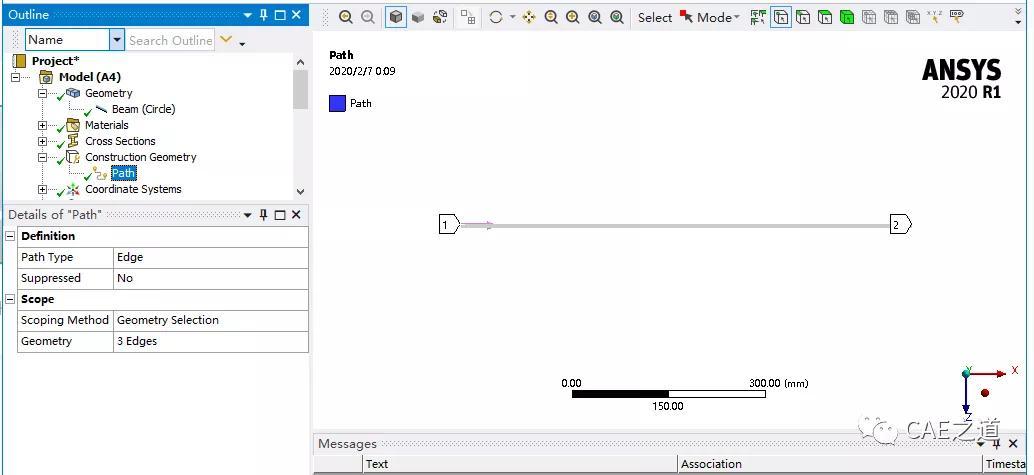Pin the Outline panel
This screenshot has height=475, width=1034.
(264, 15)
